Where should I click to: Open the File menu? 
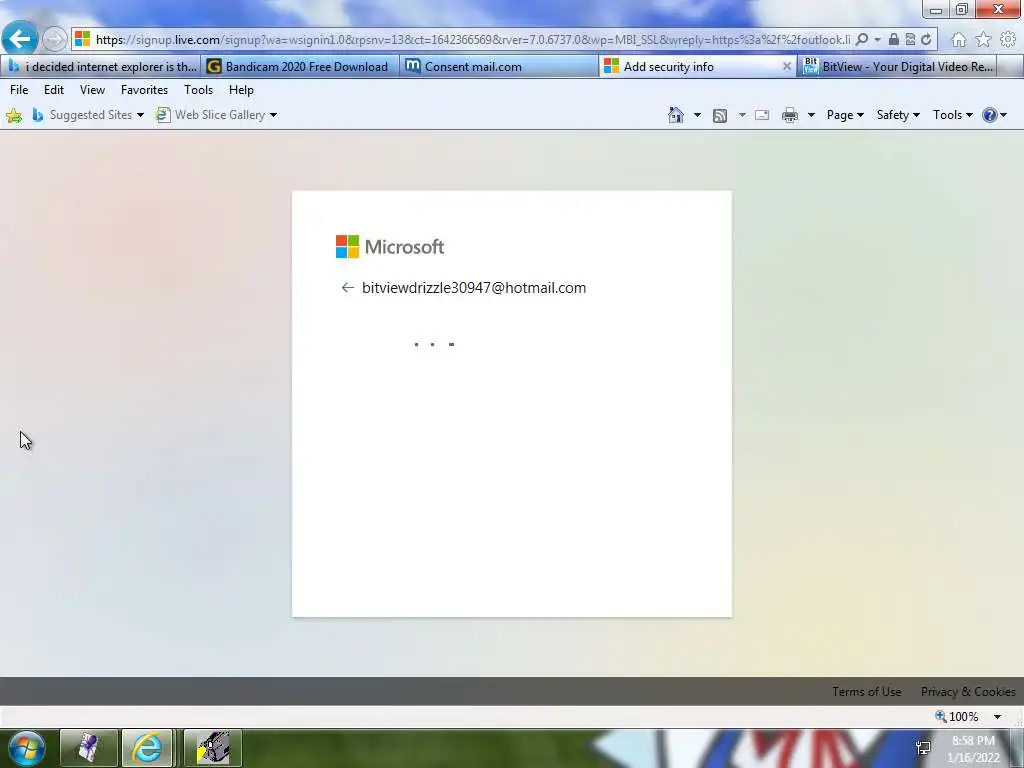(x=19, y=90)
